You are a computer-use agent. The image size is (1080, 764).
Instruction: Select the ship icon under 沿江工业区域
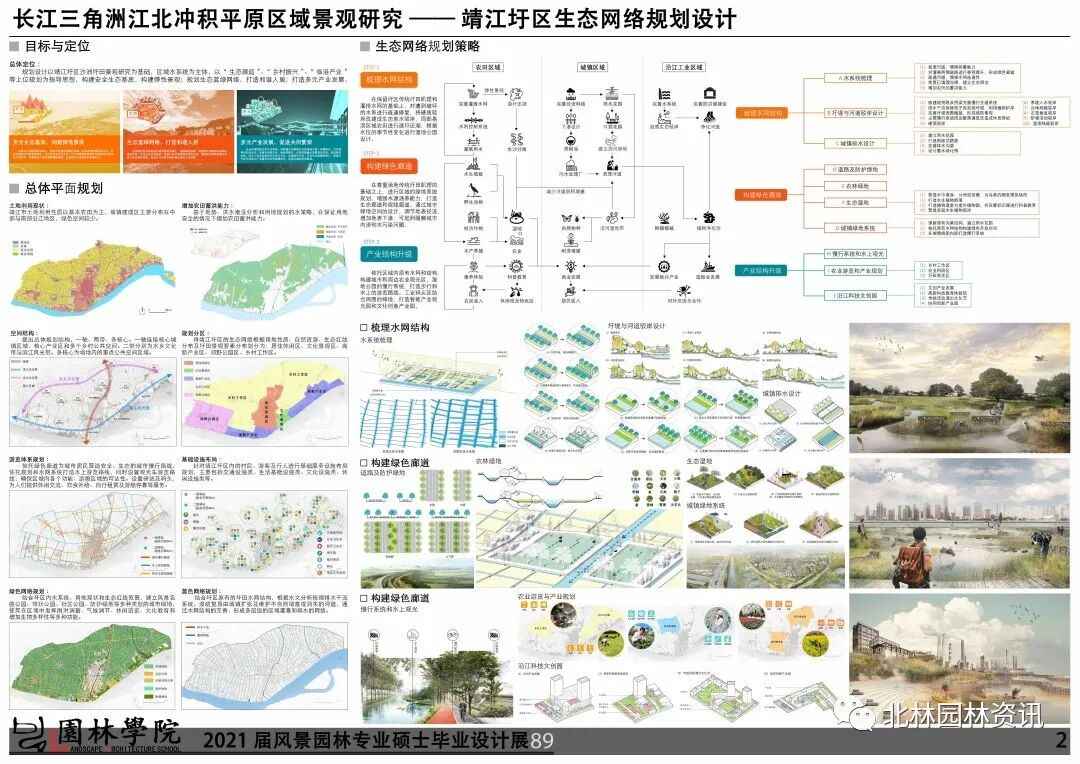(709, 267)
